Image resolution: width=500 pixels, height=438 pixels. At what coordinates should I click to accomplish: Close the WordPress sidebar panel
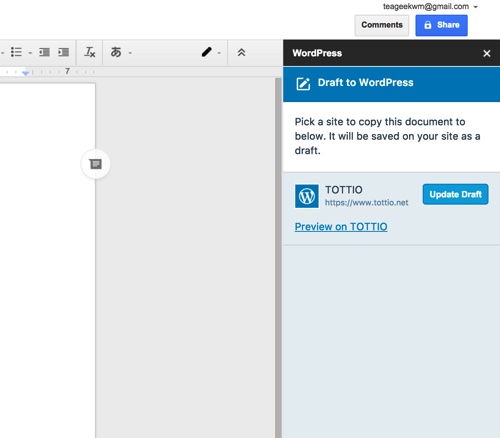pyautogui.click(x=487, y=53)
